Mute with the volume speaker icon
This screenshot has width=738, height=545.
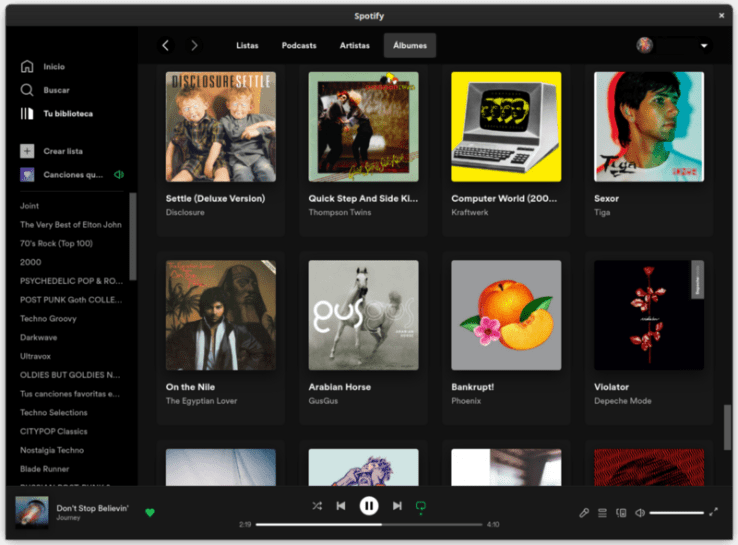640,513
